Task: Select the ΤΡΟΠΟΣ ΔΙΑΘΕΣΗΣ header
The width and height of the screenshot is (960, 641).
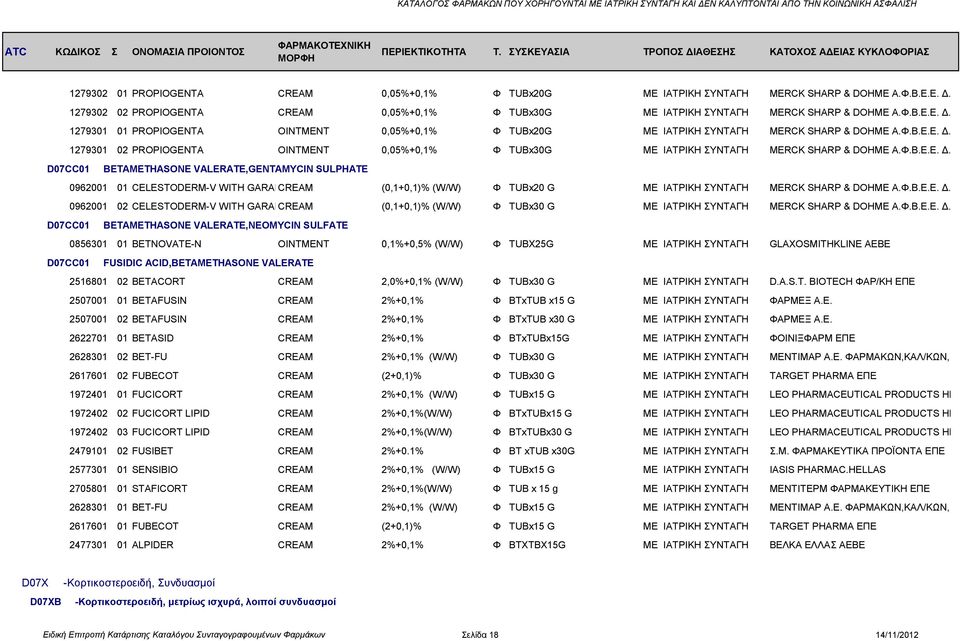Action: point(689,51)
